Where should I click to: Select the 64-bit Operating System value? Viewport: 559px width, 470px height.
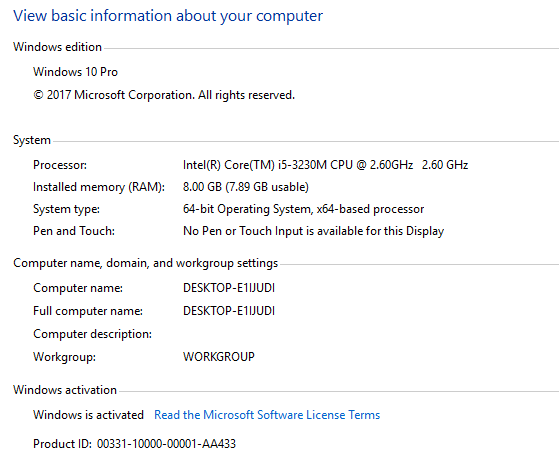coord(303,209)
